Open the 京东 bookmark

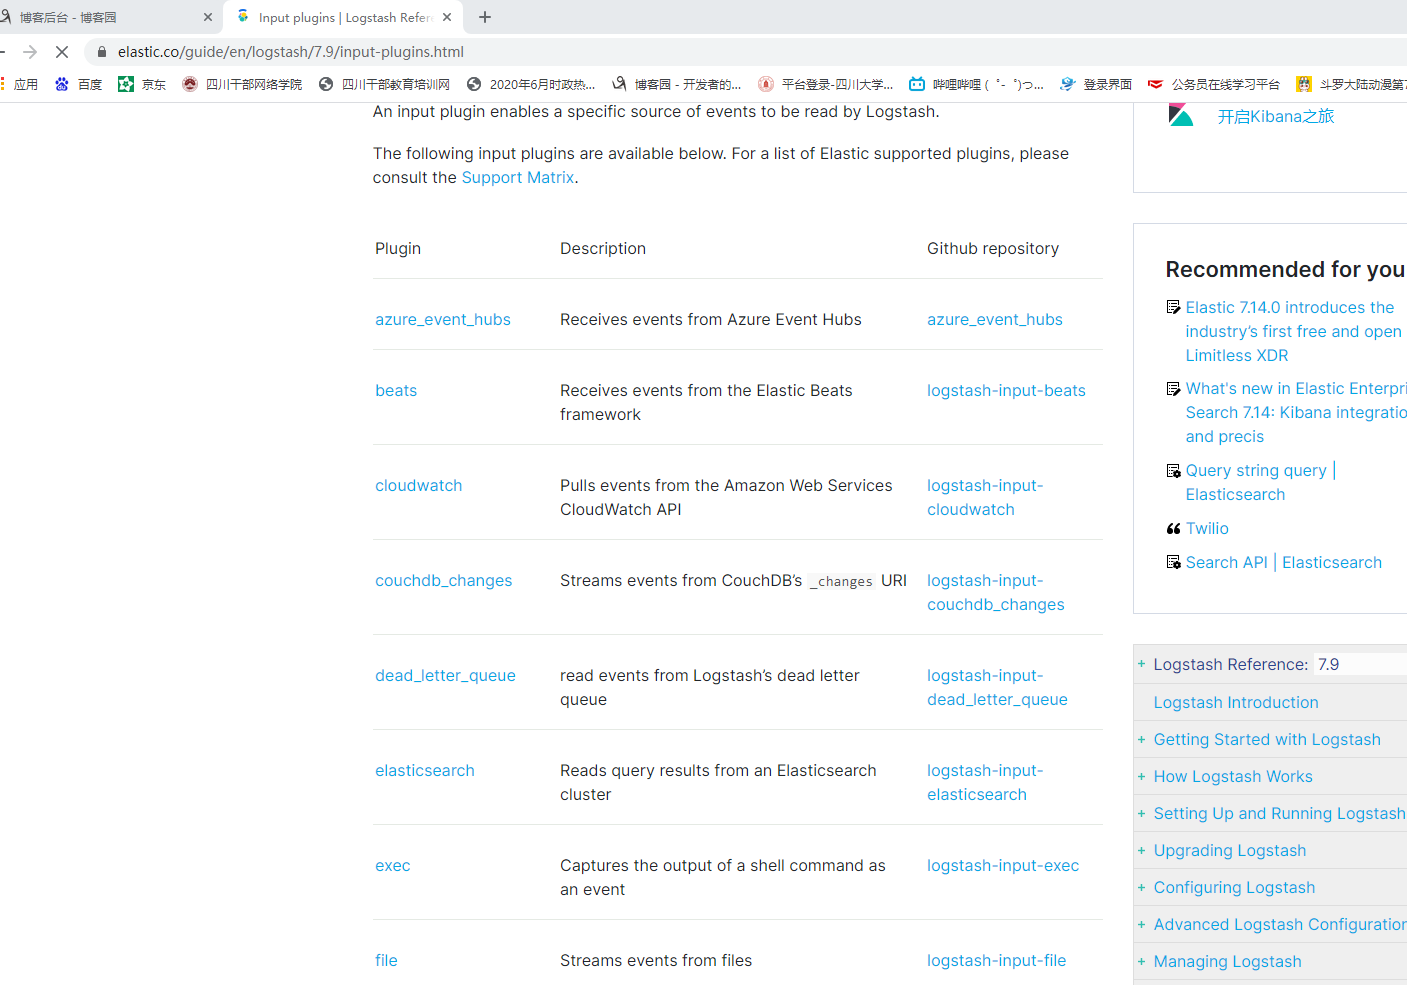(142, 84)
